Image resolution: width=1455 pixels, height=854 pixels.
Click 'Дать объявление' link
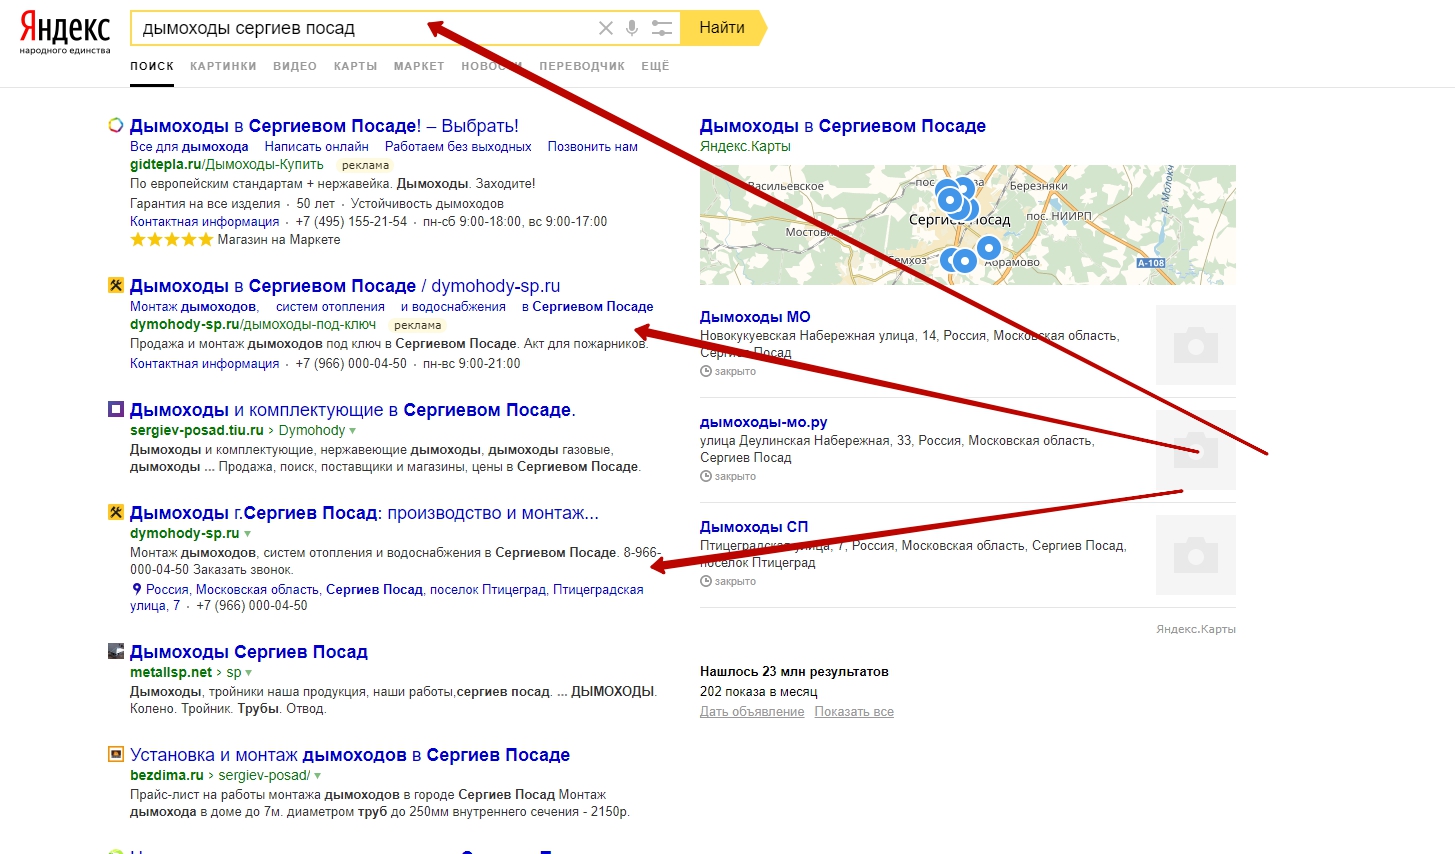point(752,712)
